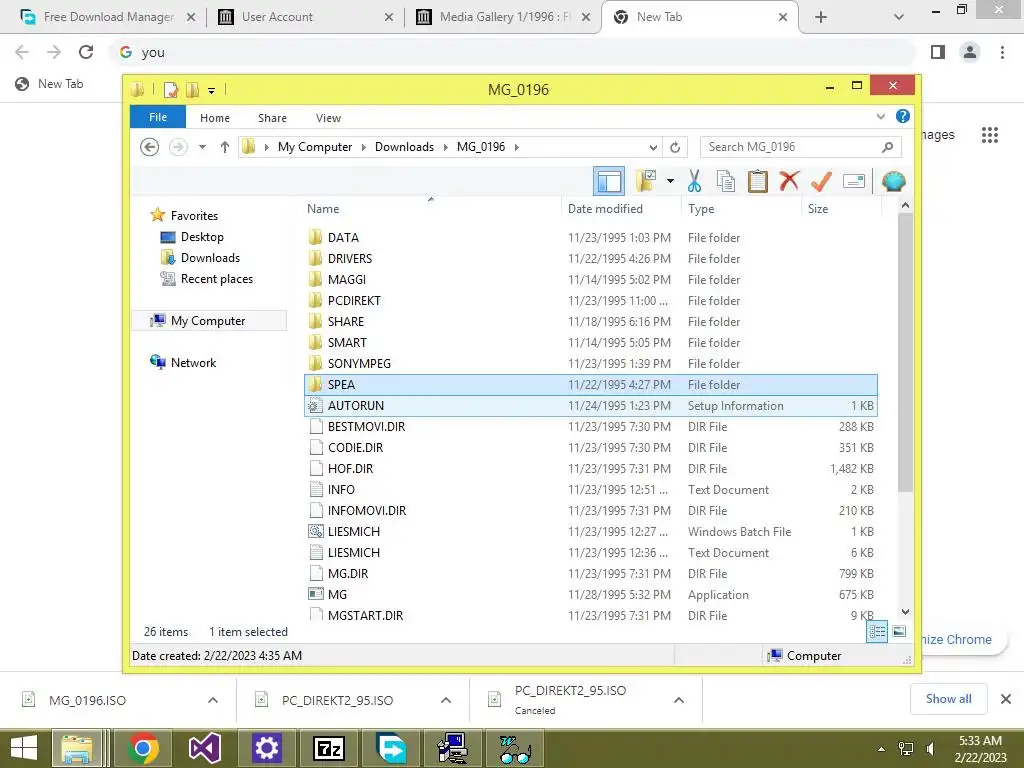The height and width of the screenshot is (768, 1024).
Task: Refresh the MG_0196 folder view
Action: pyautogui.click(x=675, y=147)
